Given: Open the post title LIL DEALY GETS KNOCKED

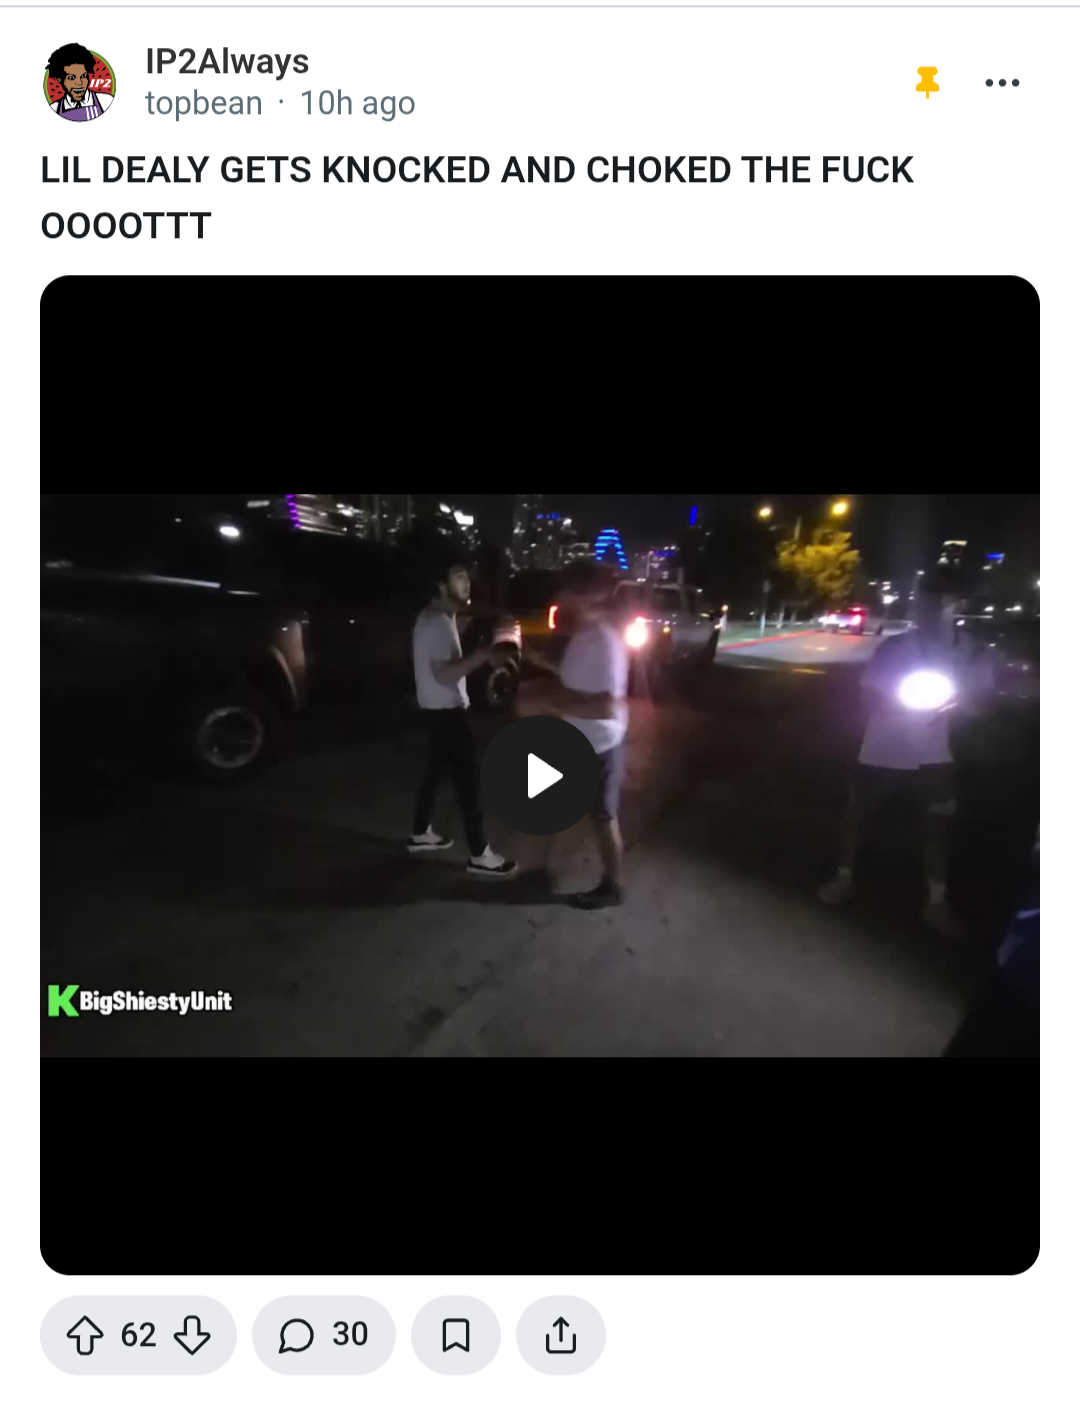Looking at the screenshot, I should click(x=477, y=197).
